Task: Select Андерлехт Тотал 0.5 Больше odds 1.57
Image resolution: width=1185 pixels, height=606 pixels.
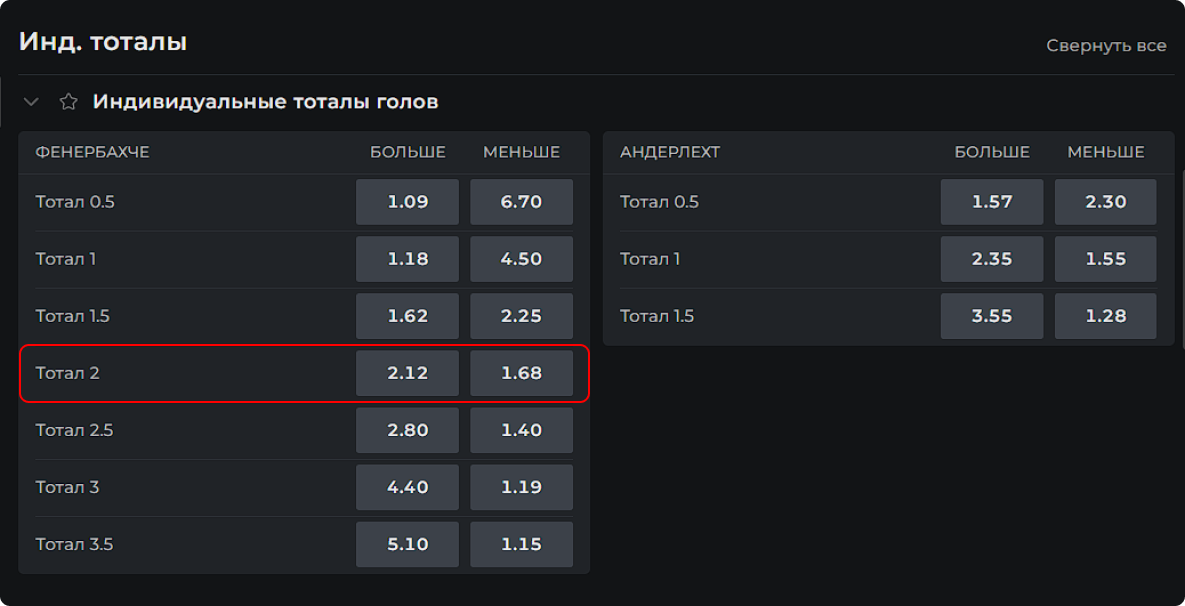Action: pos(991,202)
